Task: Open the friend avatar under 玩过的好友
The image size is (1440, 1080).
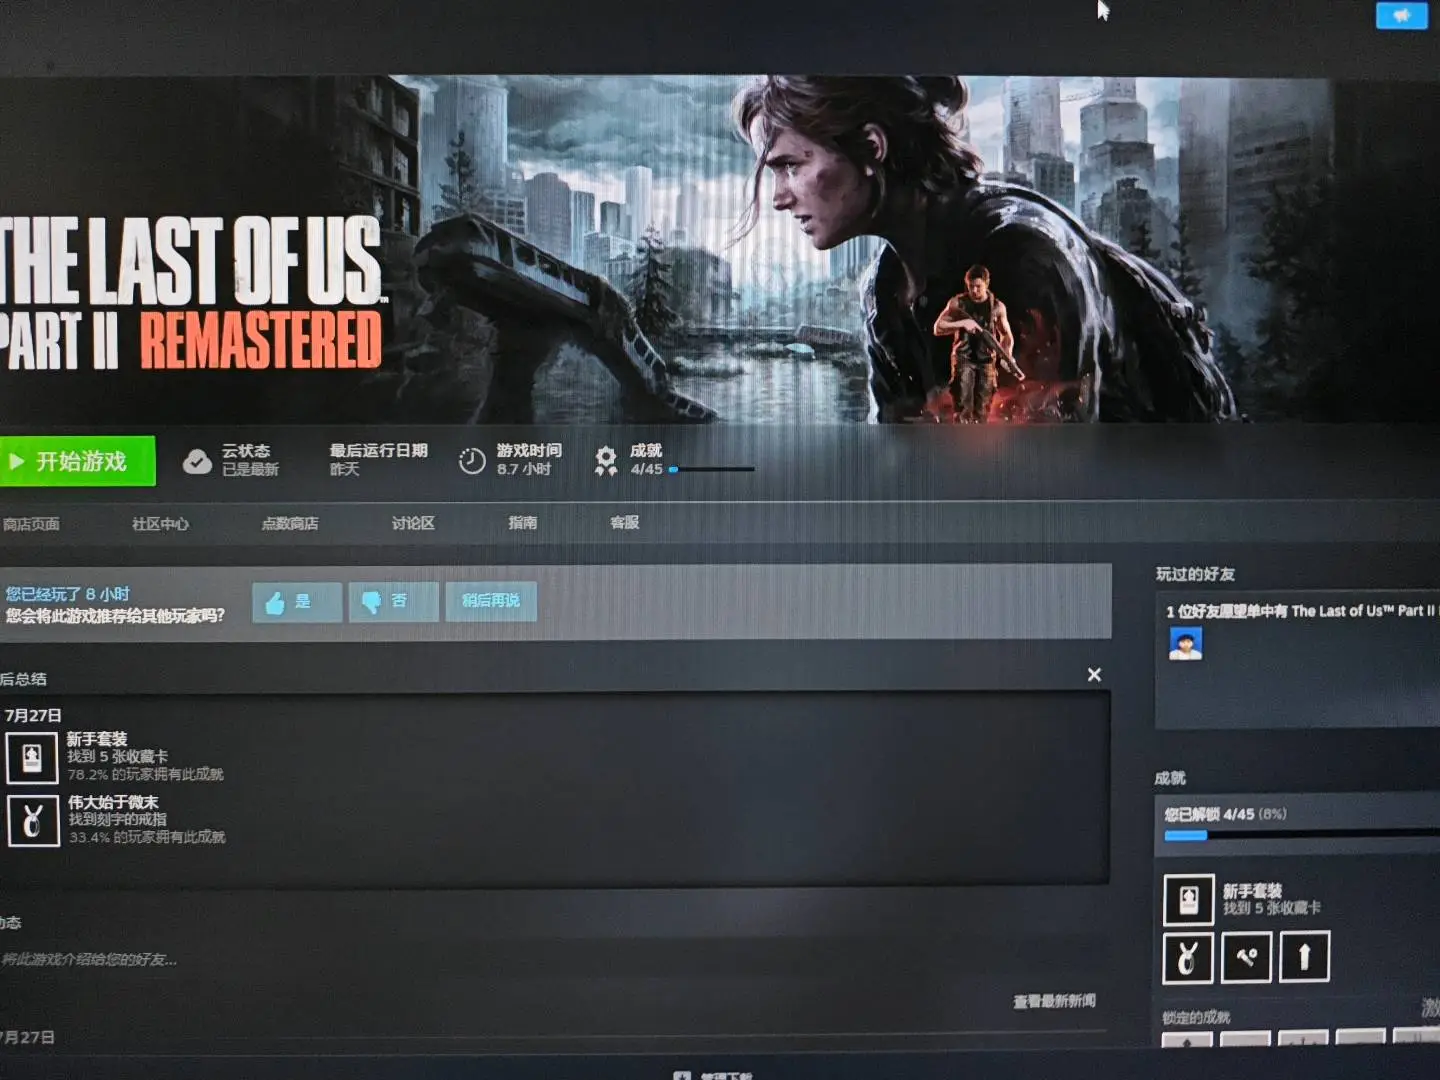Action: tap(1186, 644)
